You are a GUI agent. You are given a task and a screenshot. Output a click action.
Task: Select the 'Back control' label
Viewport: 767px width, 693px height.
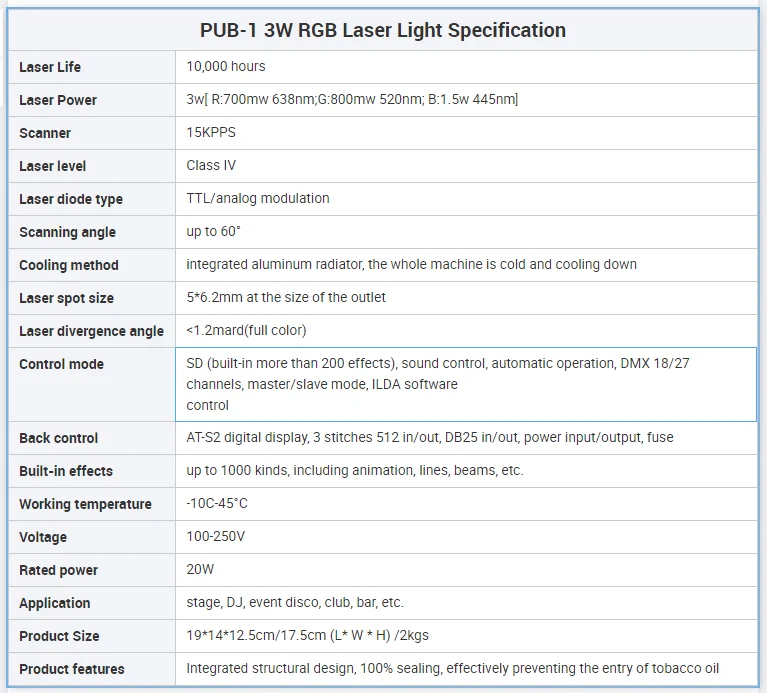pos(59,438)
